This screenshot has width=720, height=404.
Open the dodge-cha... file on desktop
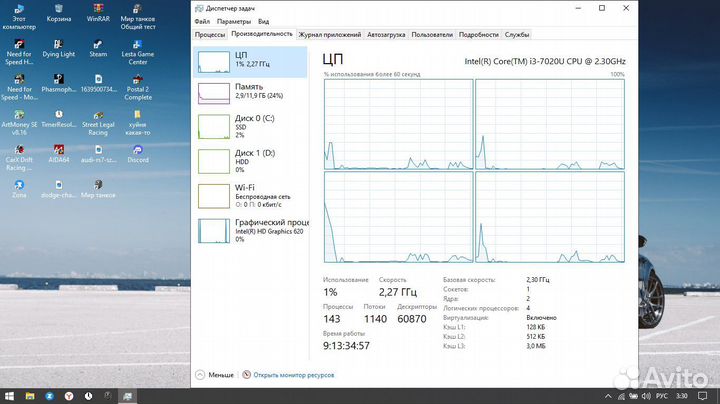click(59, 190)
